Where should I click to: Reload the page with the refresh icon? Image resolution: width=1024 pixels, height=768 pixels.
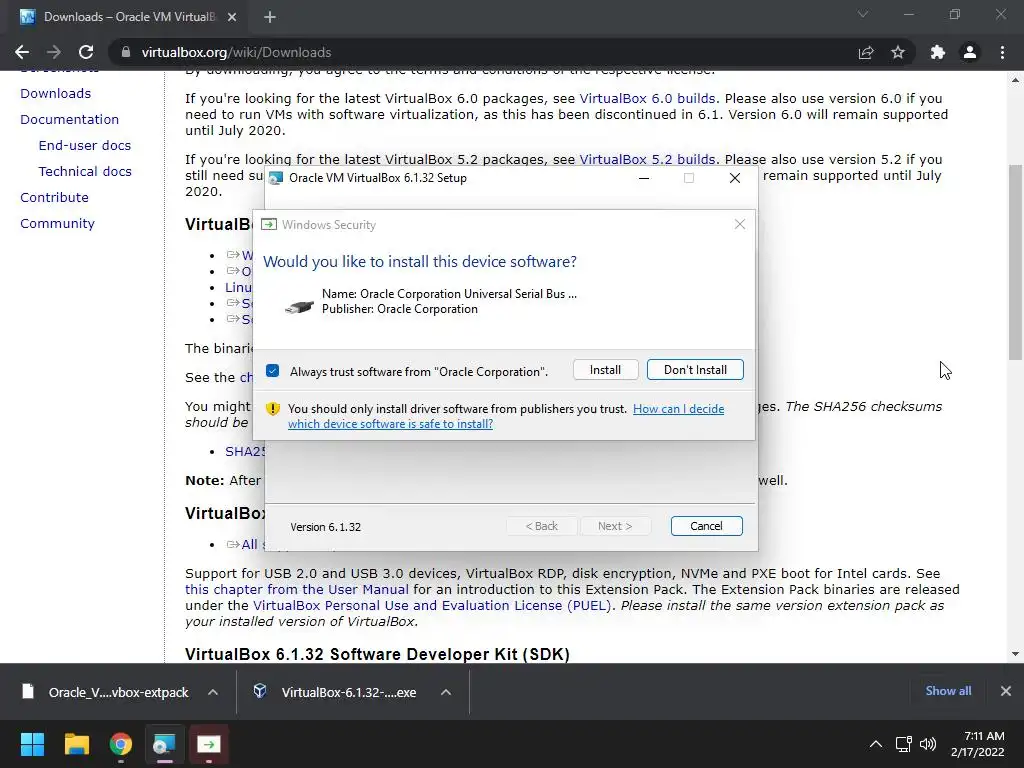(x=86, y=52)
